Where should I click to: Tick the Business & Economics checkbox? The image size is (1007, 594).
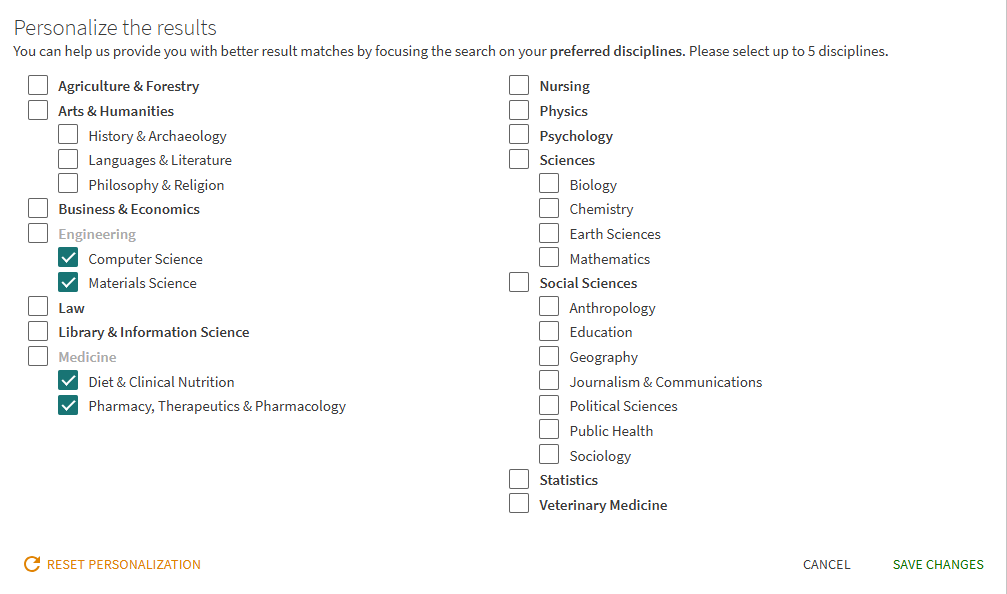[38, 209]
